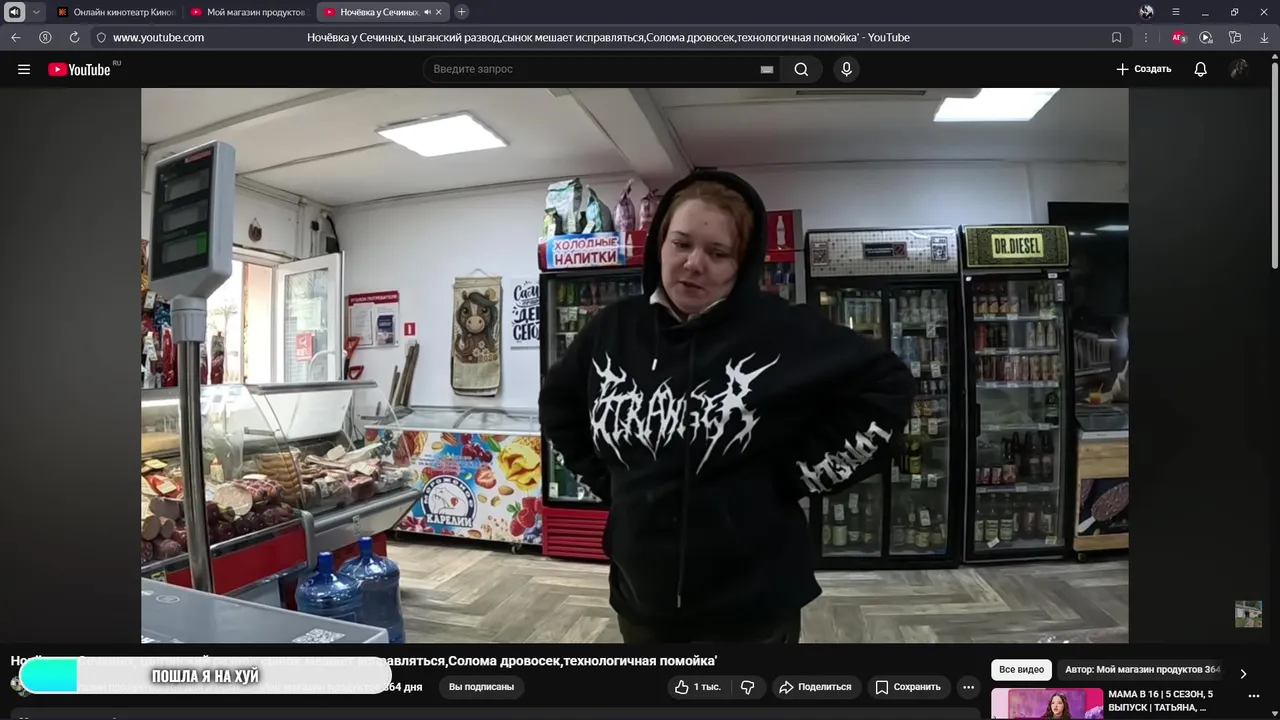
Task: Click www.youtube.com address field
Action: pos(158,37)
